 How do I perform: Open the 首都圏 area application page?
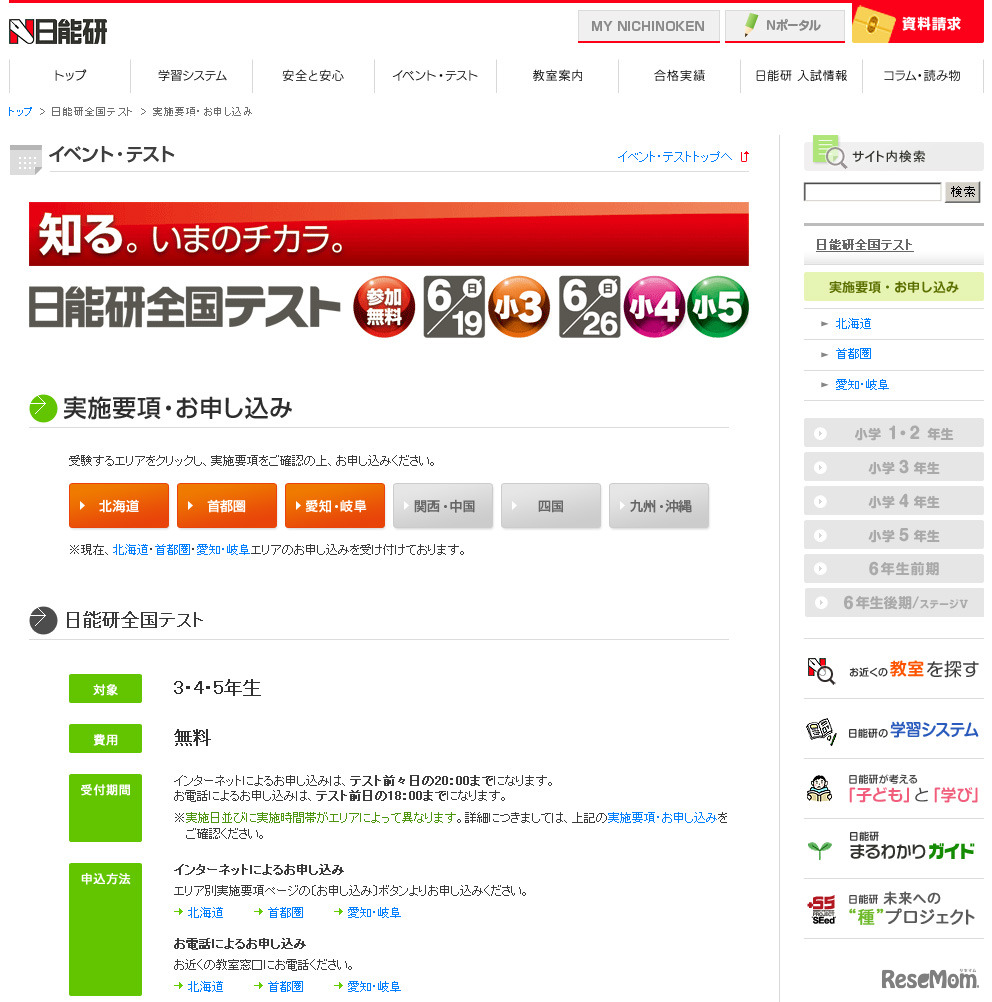[x=226, y=505]
